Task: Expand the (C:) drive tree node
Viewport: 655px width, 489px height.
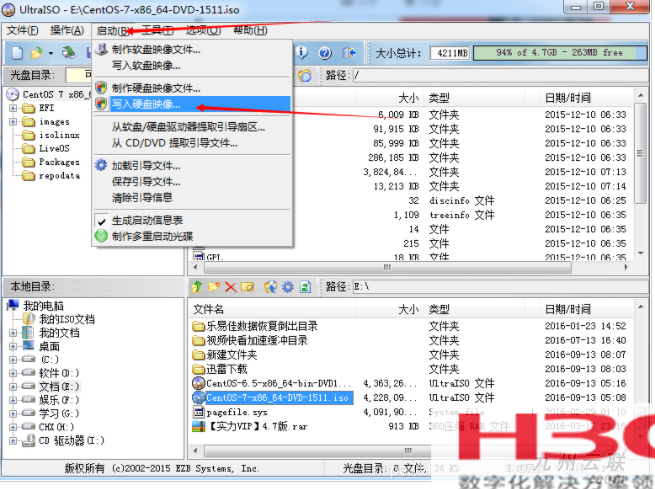Action: click(x=13, y=360)
